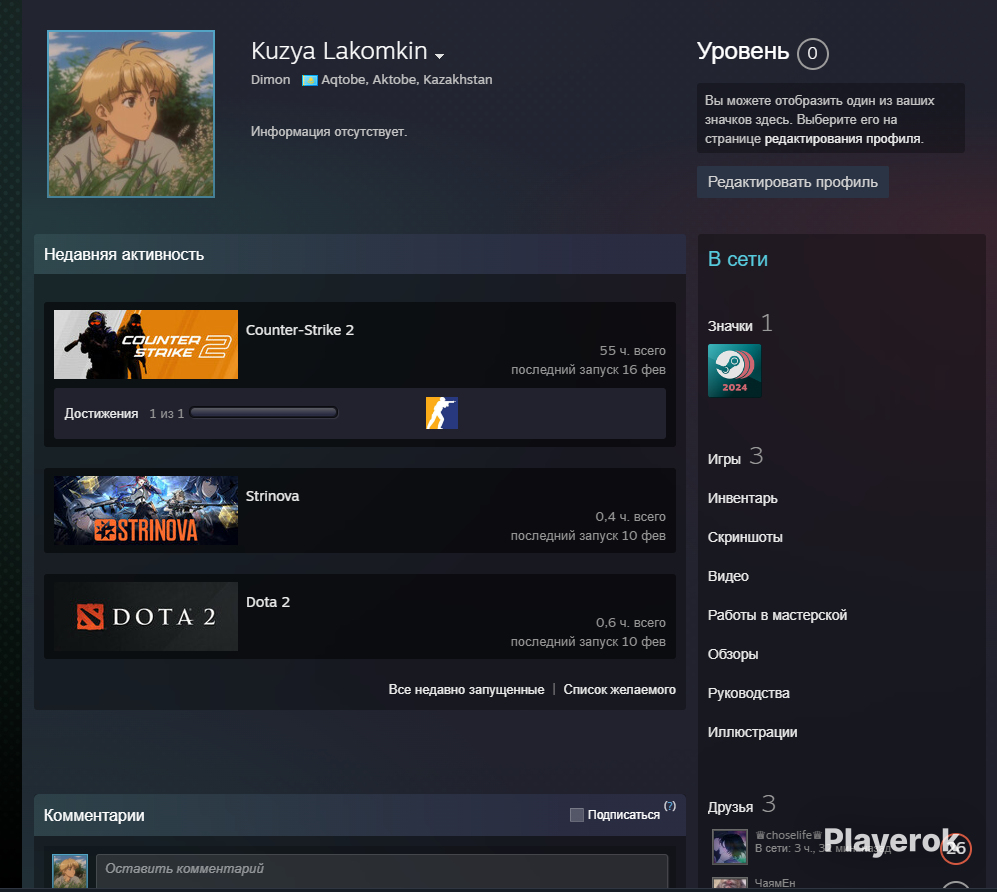Click Aqtobe, Aktobe, Kazakhstan location text
997x892 pixels.
click(407, 79)
